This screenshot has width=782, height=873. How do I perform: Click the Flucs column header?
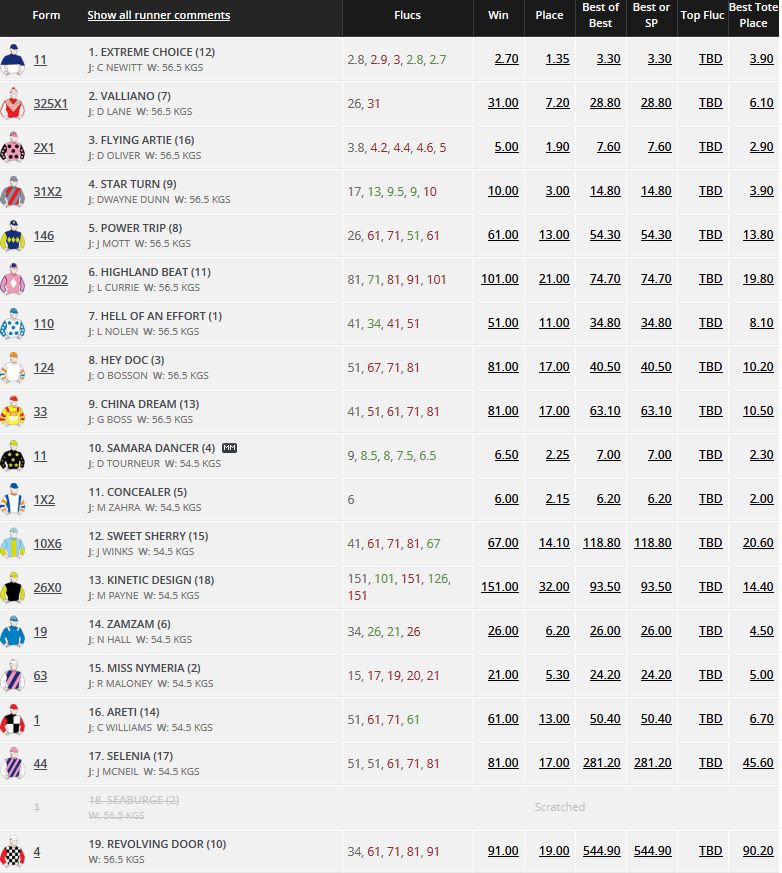point(408,15)
